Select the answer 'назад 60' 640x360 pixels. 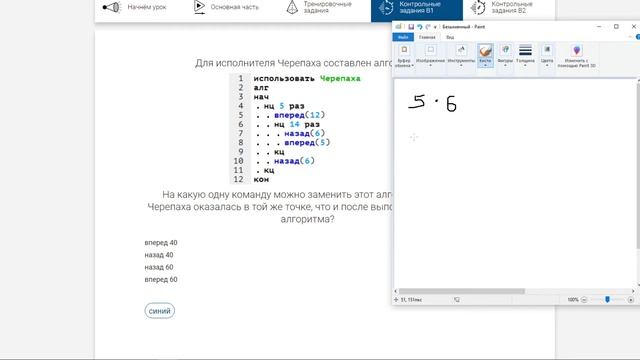(x=159, y=267)
